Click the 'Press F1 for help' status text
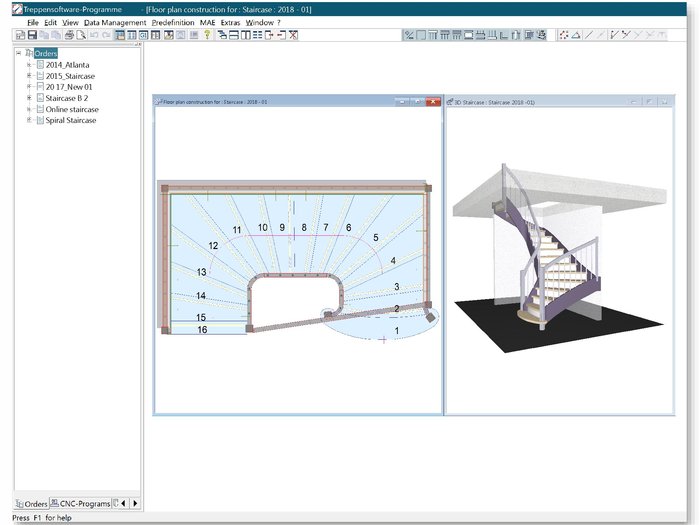The height and width of the screenshot is (525, 700). click(42, 518)
